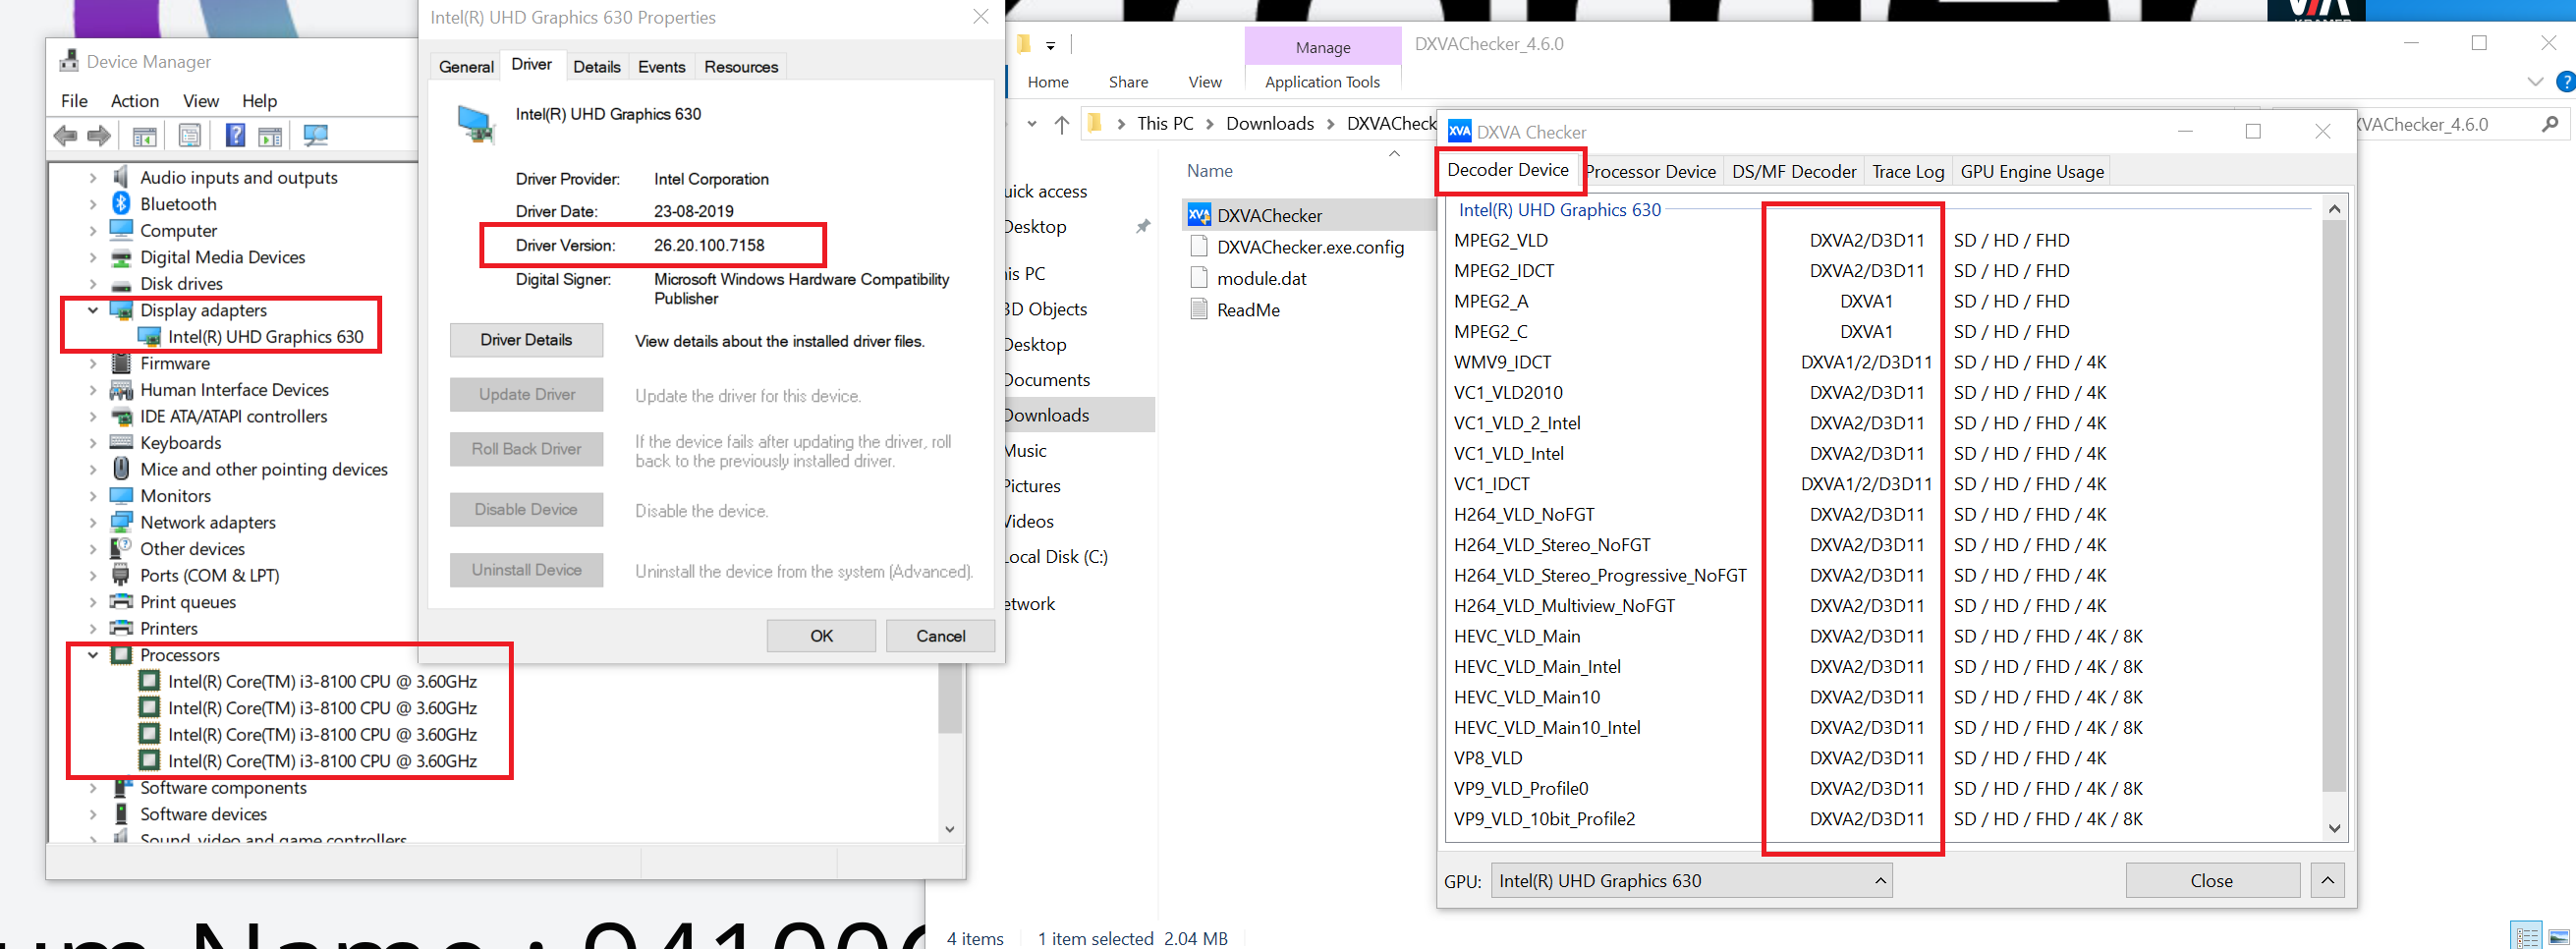The image size is (2576, 949).
Task: Click the Name column header in Explorer
Action: (1209, 171)
